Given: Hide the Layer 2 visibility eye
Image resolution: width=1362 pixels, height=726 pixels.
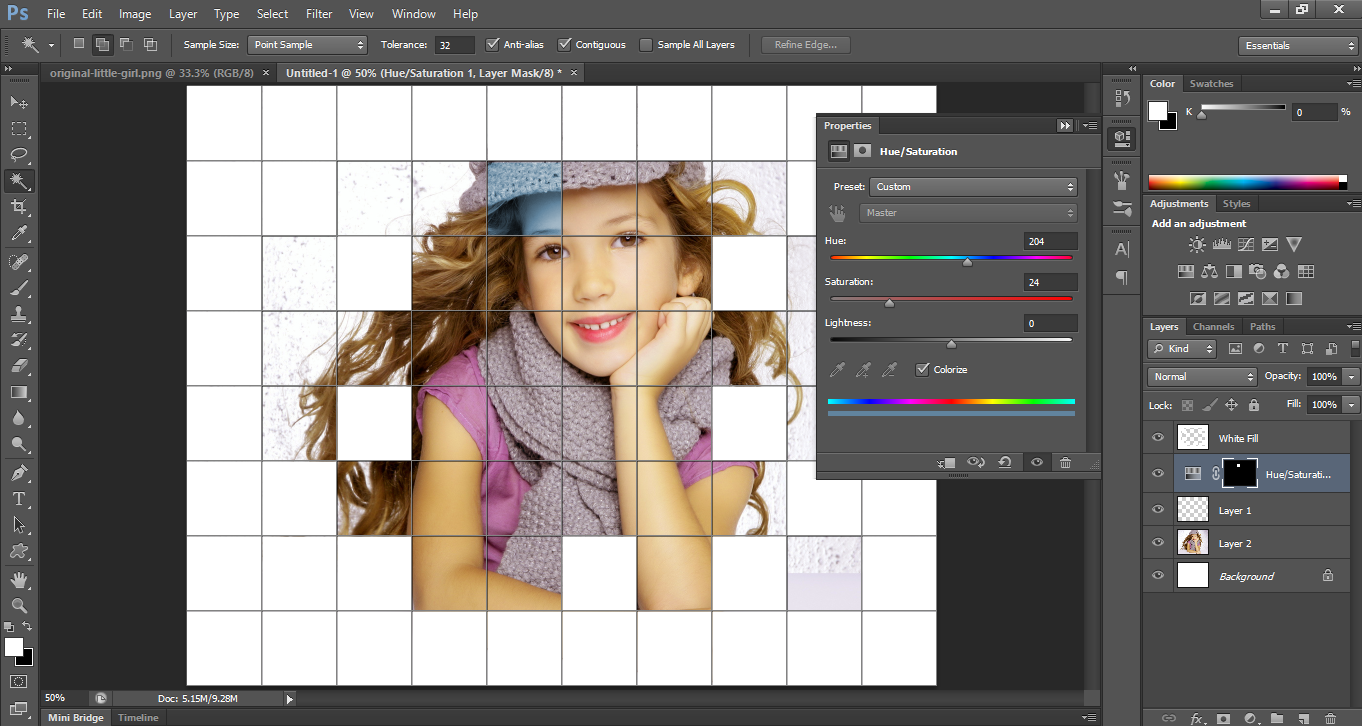Looking at the screenshot, I should 1157,542.
